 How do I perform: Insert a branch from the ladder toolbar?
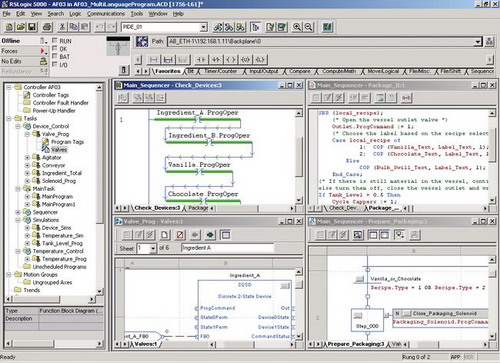[168, 60]
